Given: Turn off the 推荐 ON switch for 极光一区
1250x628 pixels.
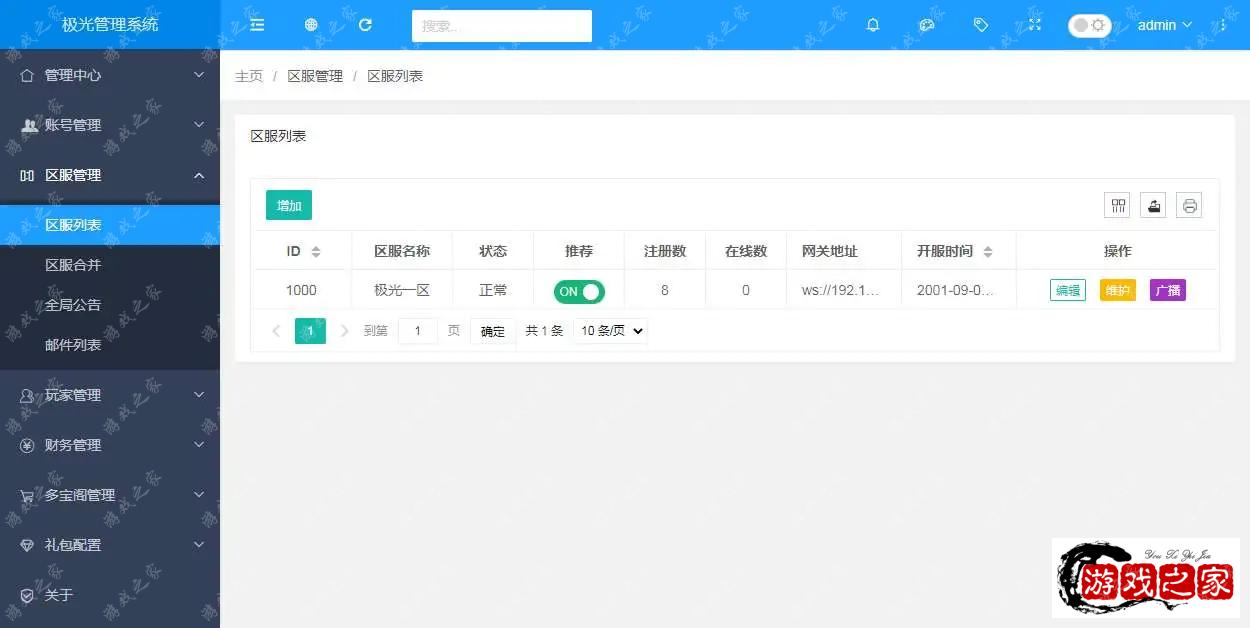Looking at the screenshot, I should (579, 291).
